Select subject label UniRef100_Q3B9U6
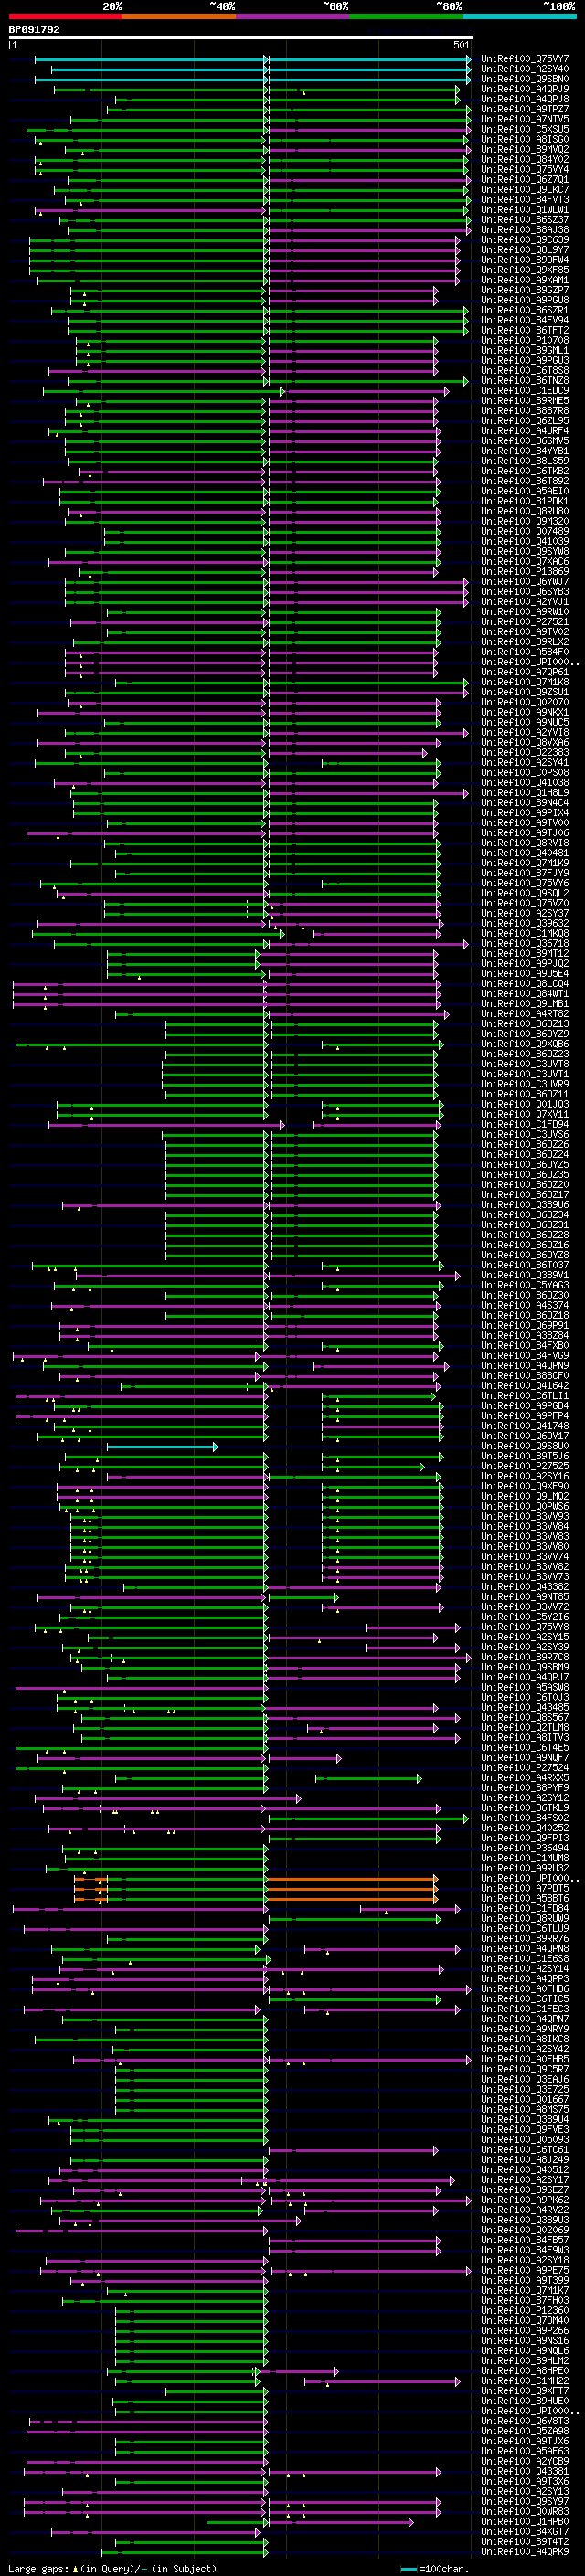585x2576 pixels. (524, 1204)
